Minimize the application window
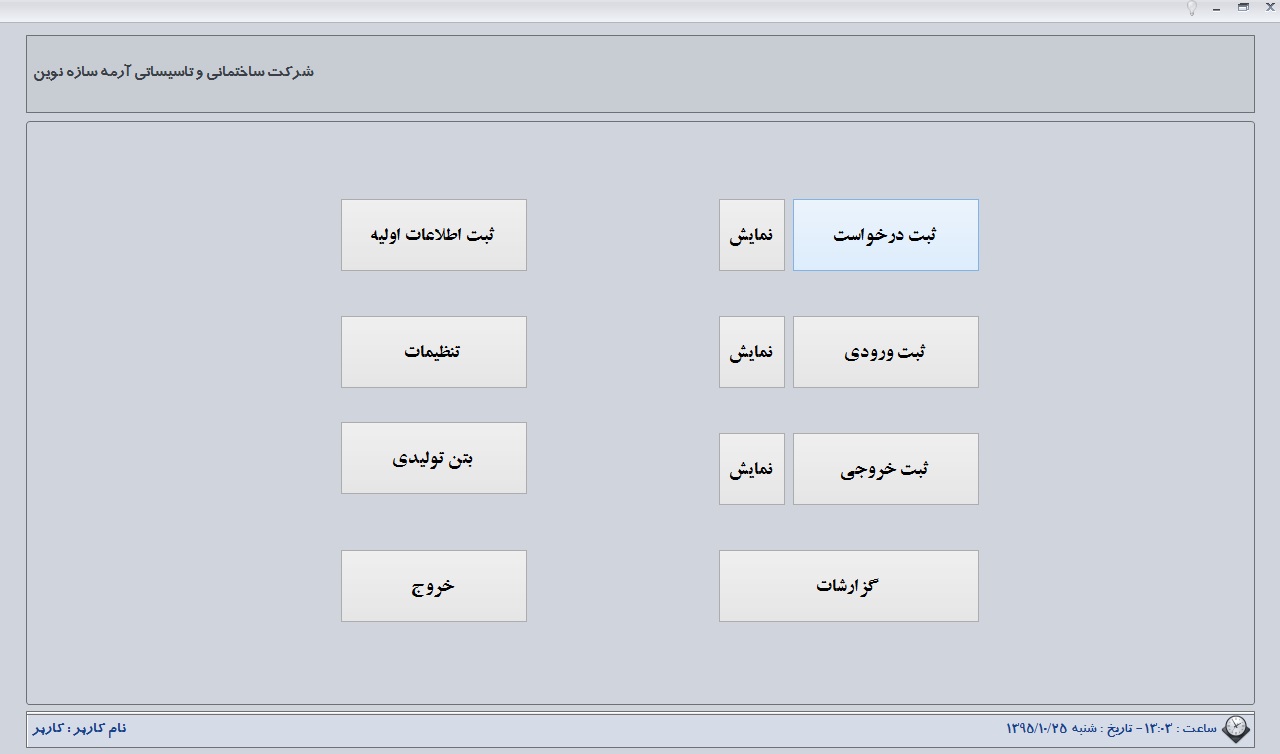 point(1217,8)
